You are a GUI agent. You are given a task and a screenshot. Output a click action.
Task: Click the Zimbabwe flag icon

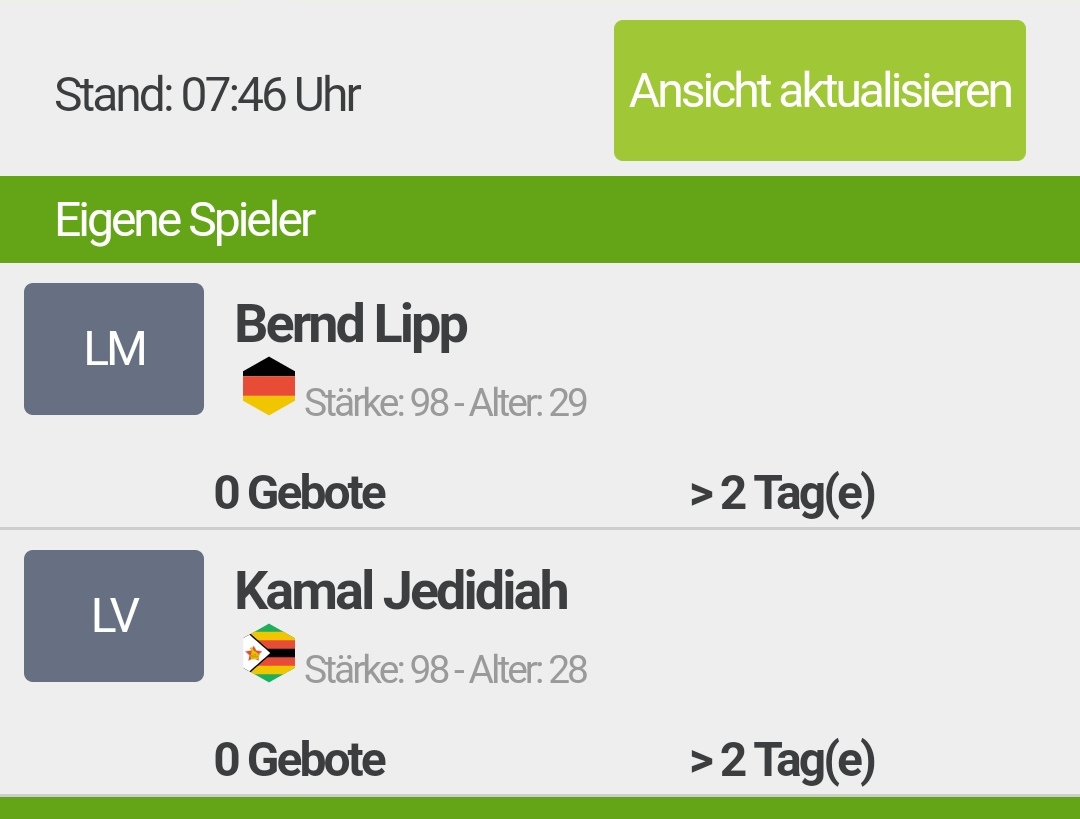coord(269,653)
